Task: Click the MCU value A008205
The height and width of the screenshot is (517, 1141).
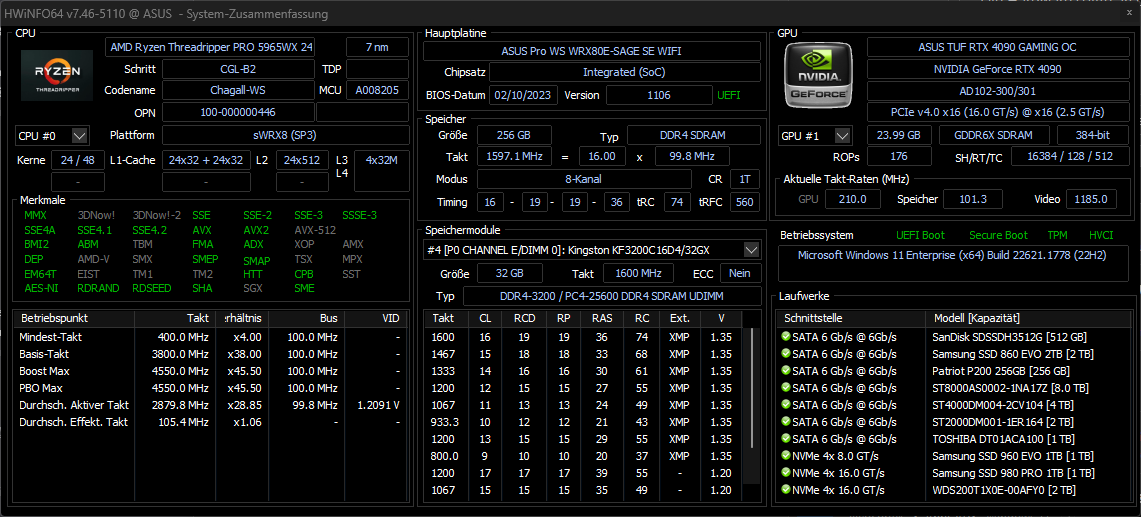Action: click(x=377, y=90)
